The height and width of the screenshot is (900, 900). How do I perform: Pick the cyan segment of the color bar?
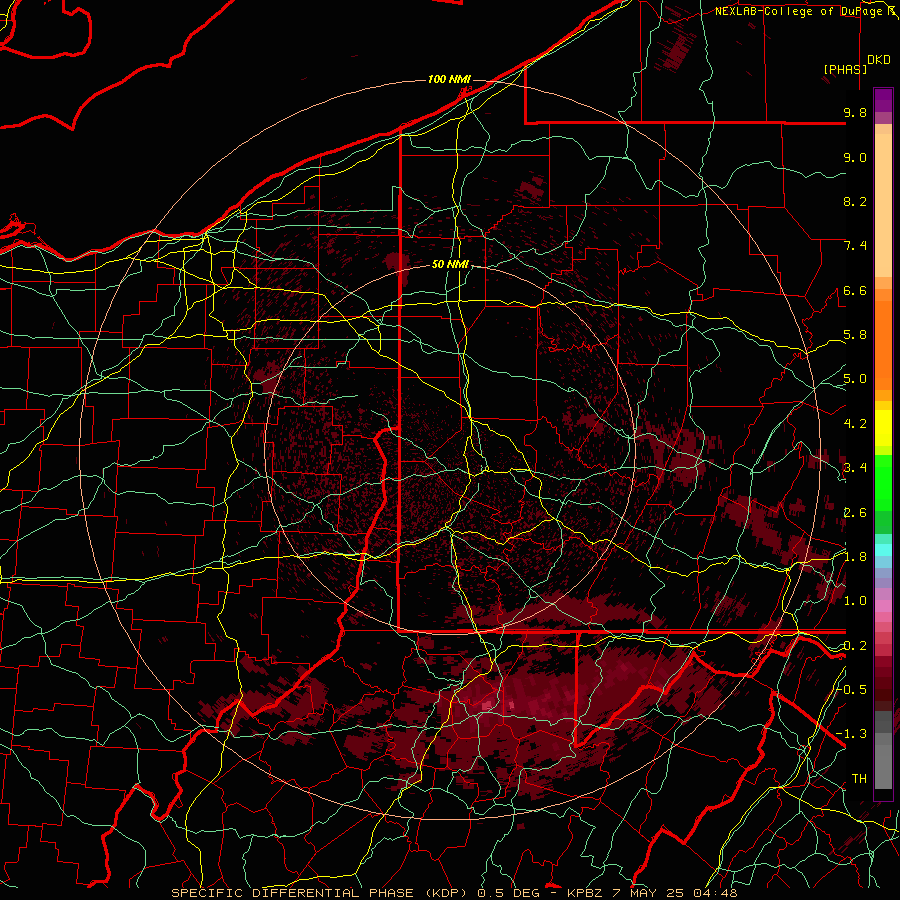pyautogui.click(x=883, y=549)
